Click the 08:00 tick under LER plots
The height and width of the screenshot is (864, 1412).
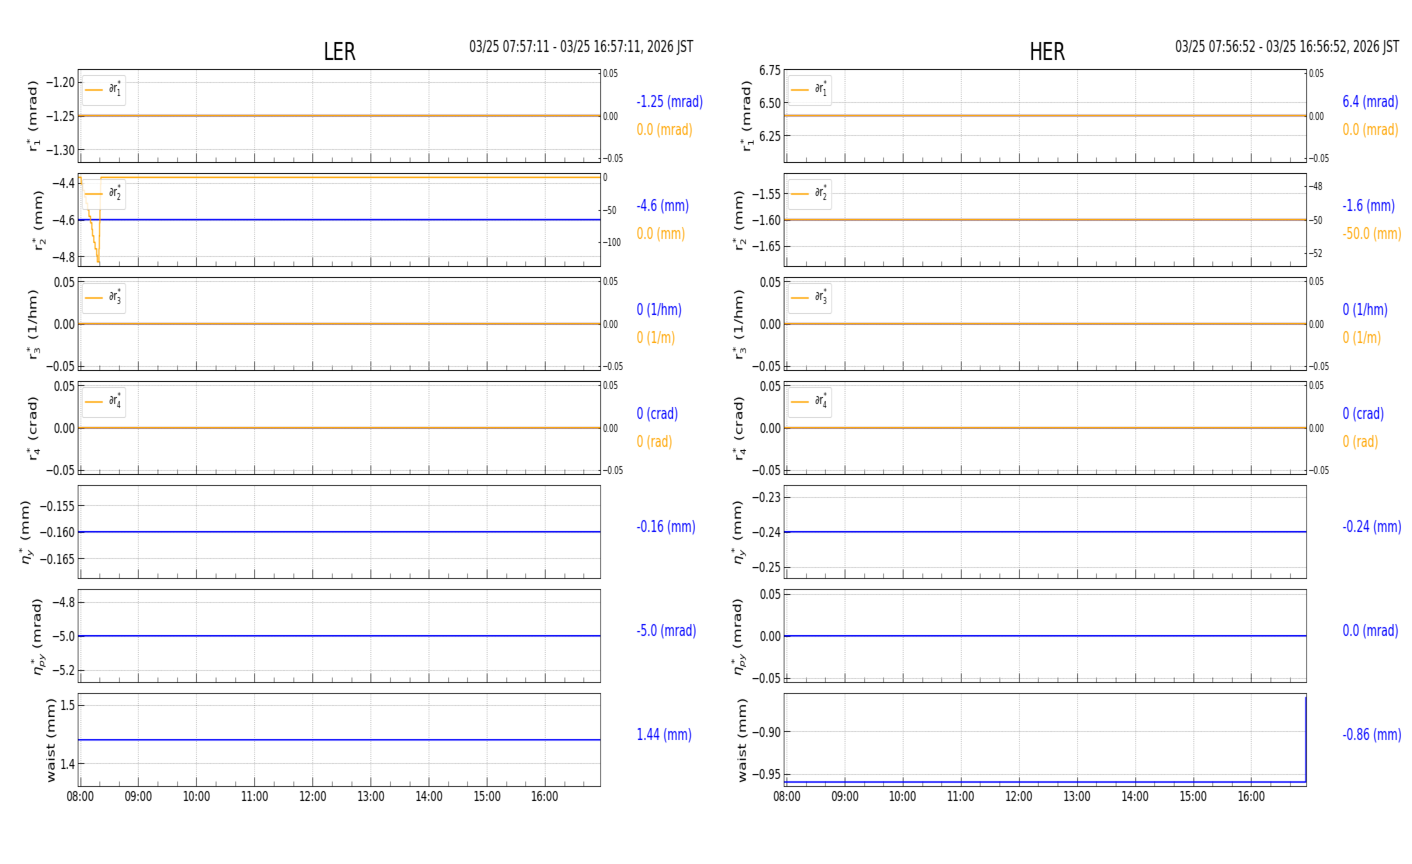(80, 797)
